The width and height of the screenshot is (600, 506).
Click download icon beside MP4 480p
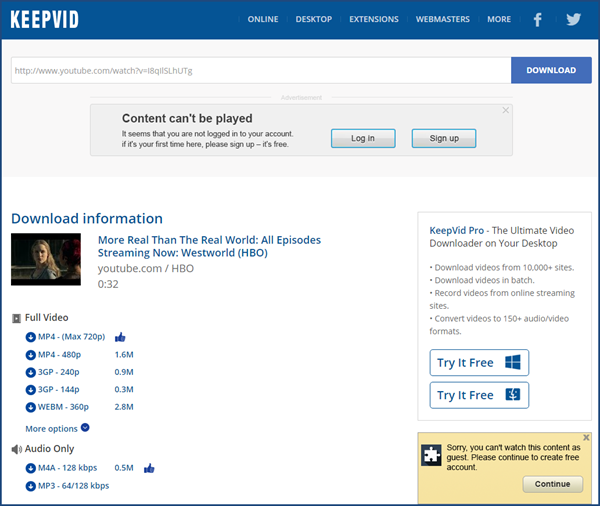[x=30, y=355]
